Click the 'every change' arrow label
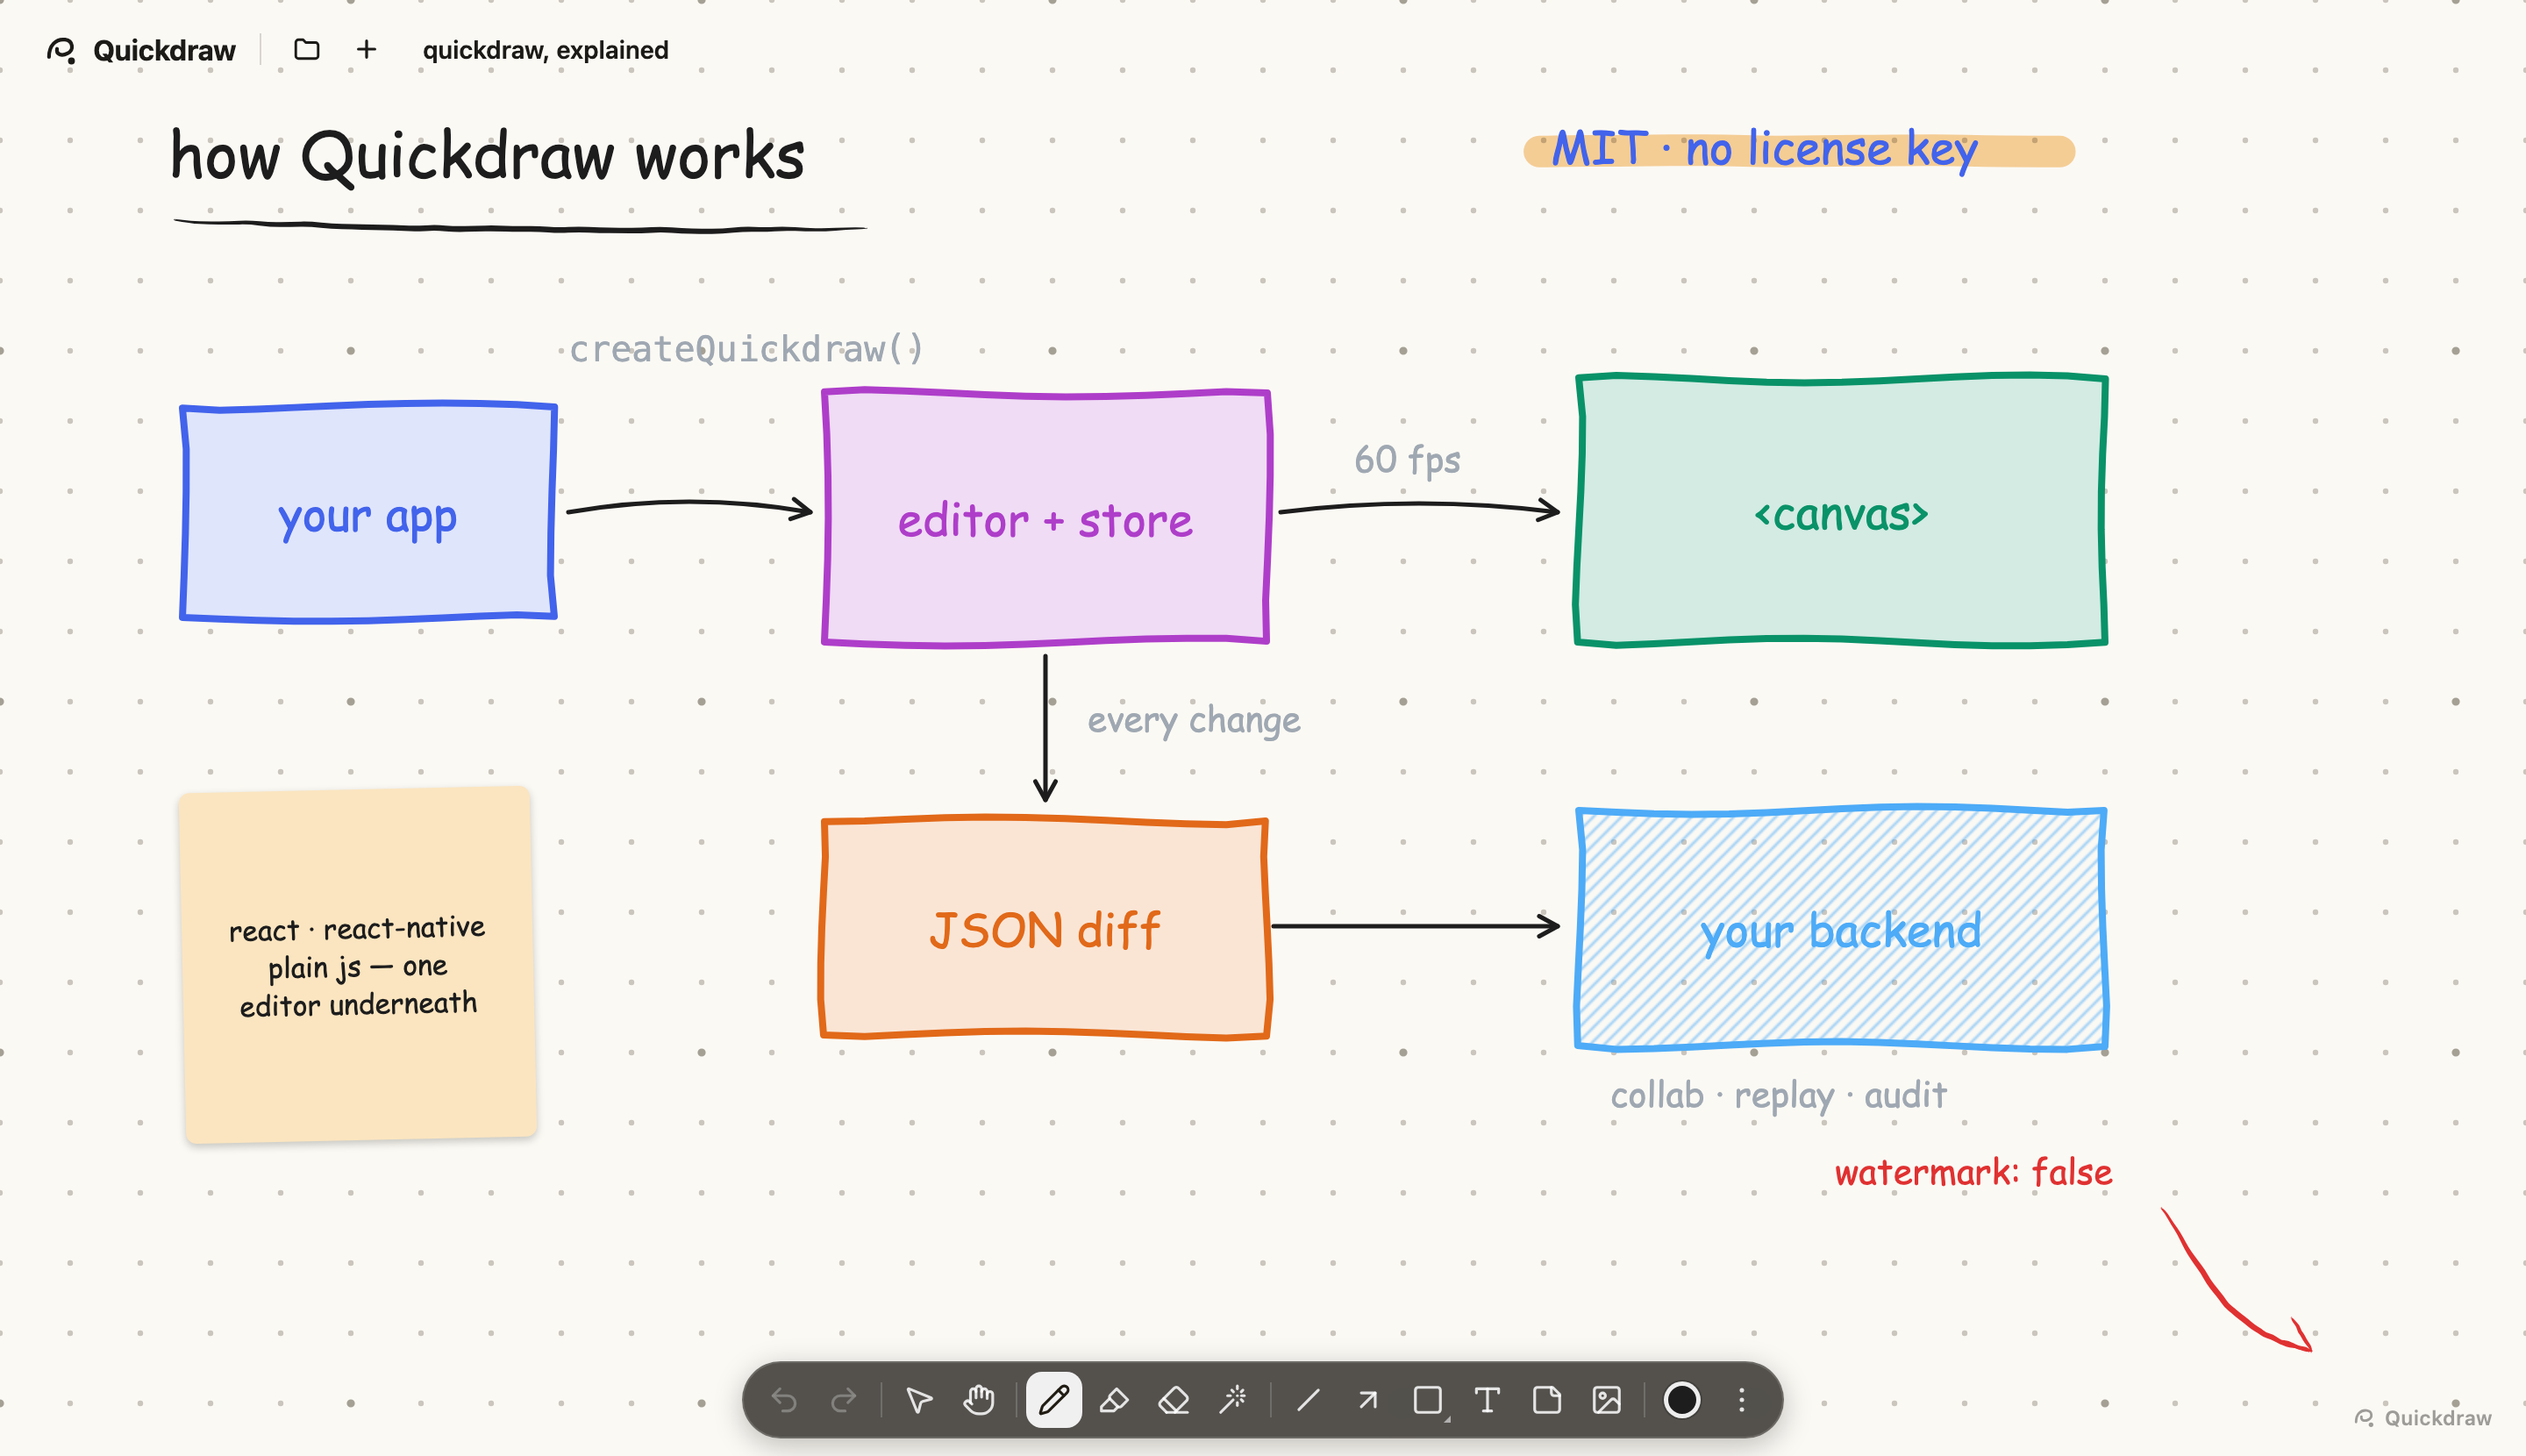The width and height of the screenshot is (2526, 1456). pos(1194,720)
